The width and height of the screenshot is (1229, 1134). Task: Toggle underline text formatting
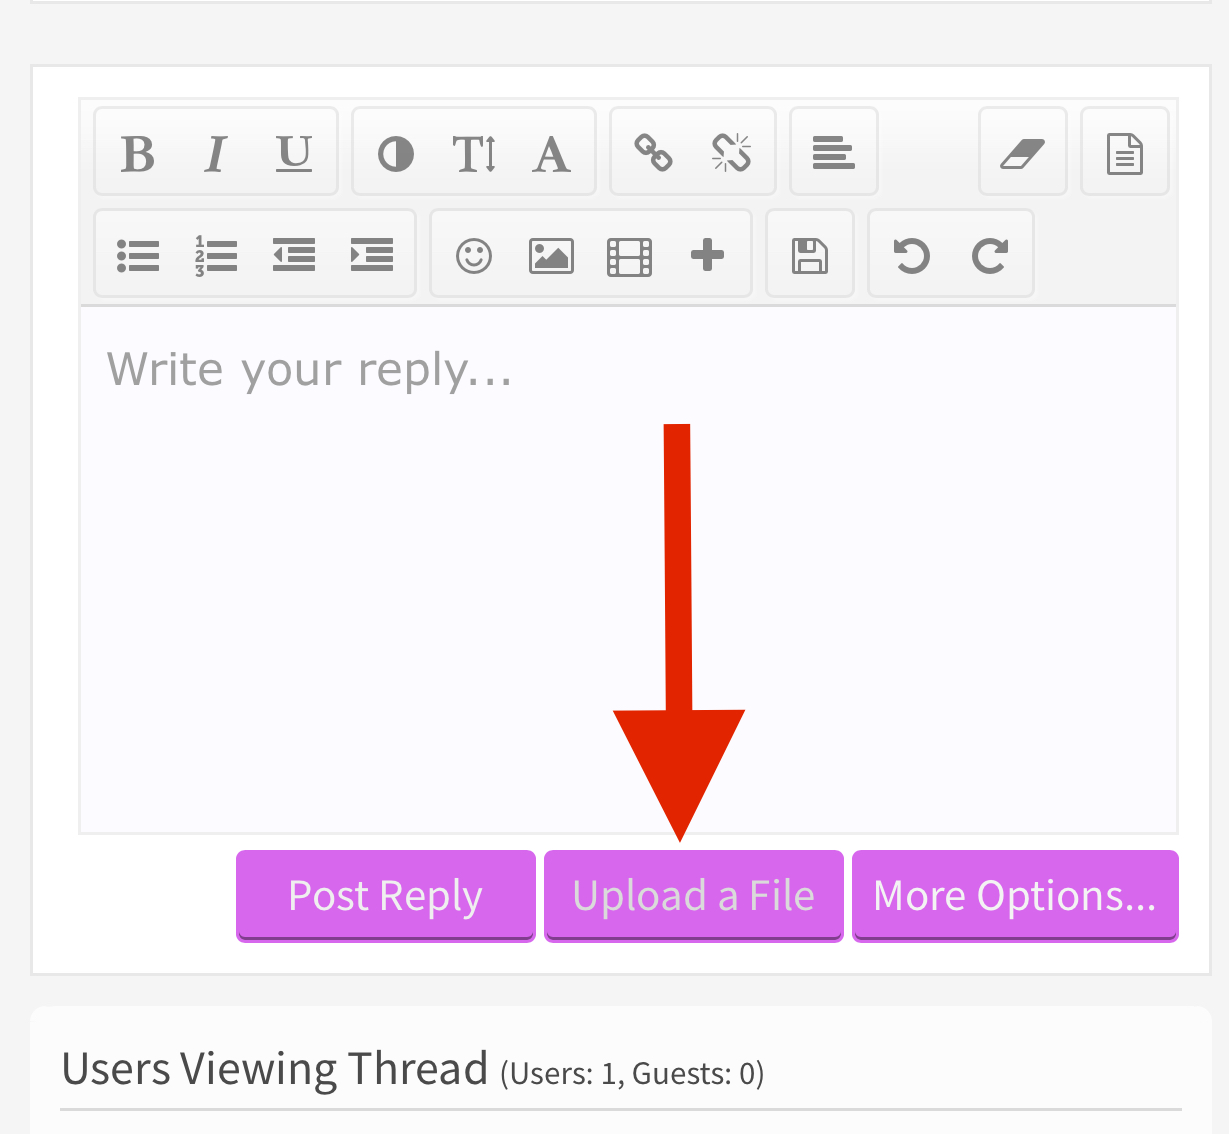pyautogui.click(x=294, y=154)
